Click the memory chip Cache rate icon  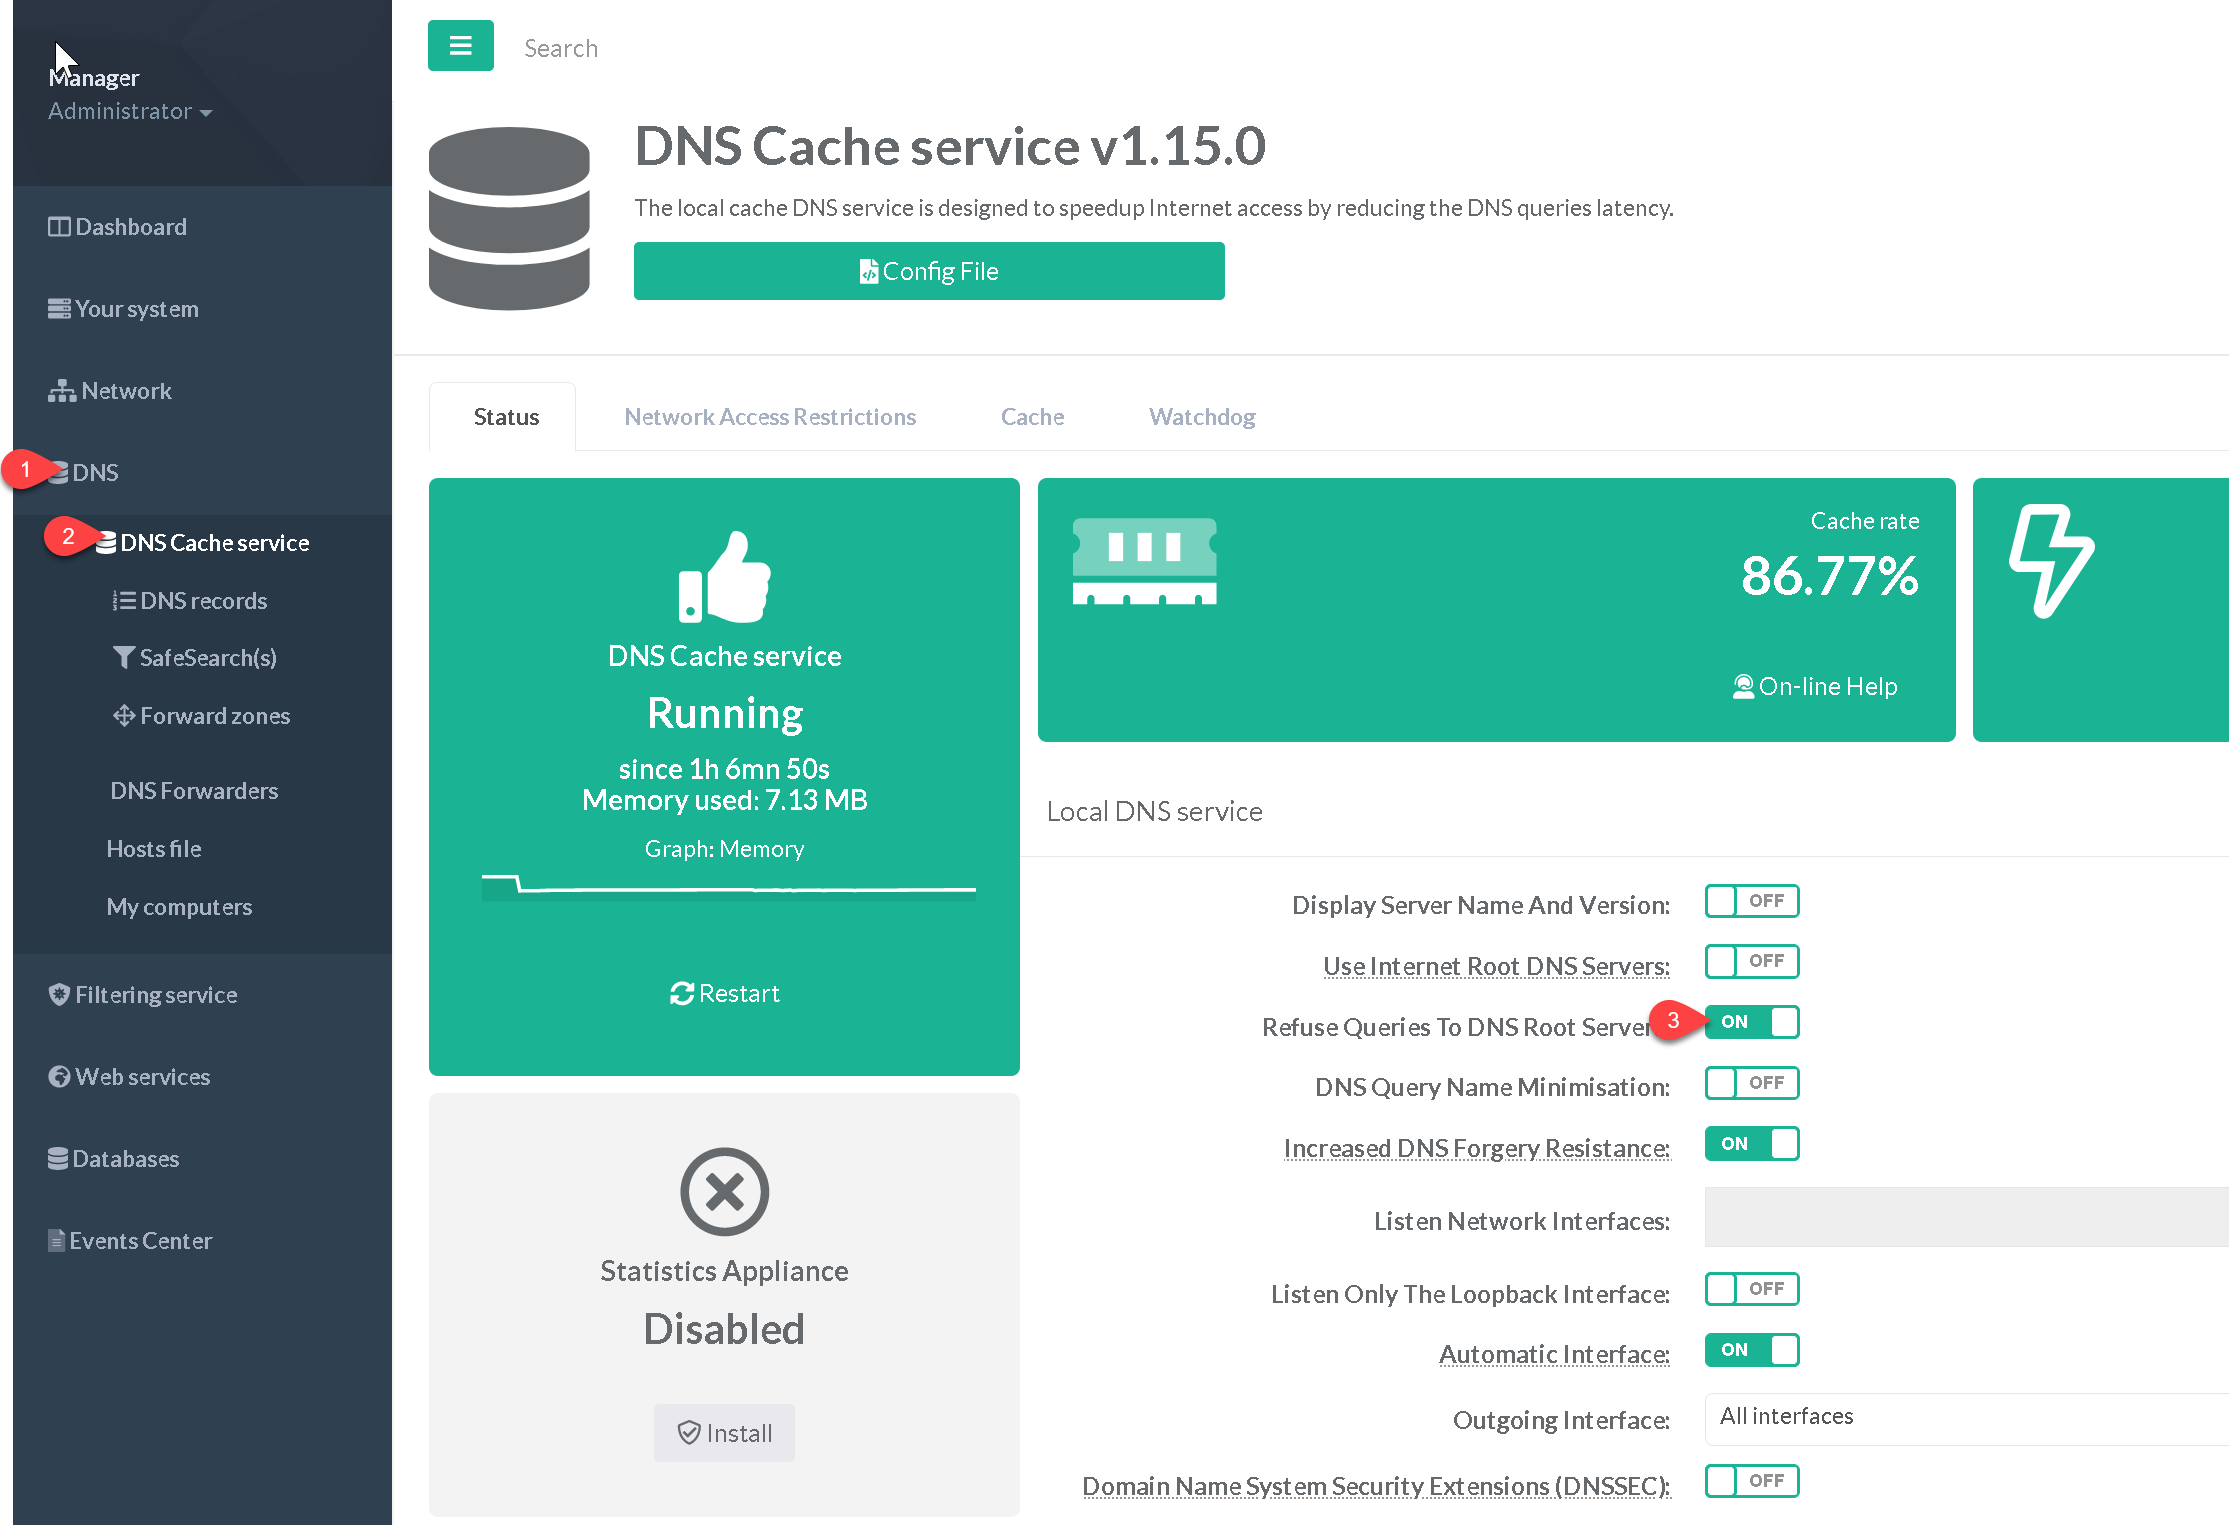[1144, 561]
